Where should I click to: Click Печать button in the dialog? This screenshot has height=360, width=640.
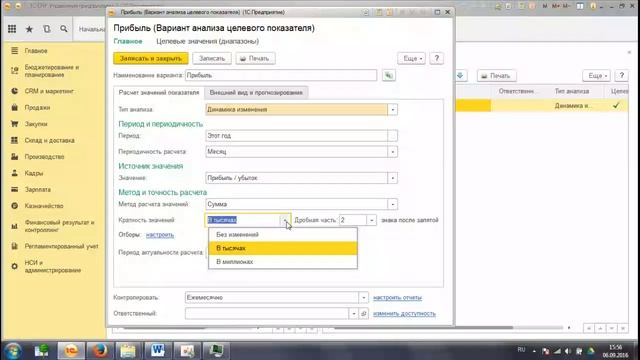[255, 58]
